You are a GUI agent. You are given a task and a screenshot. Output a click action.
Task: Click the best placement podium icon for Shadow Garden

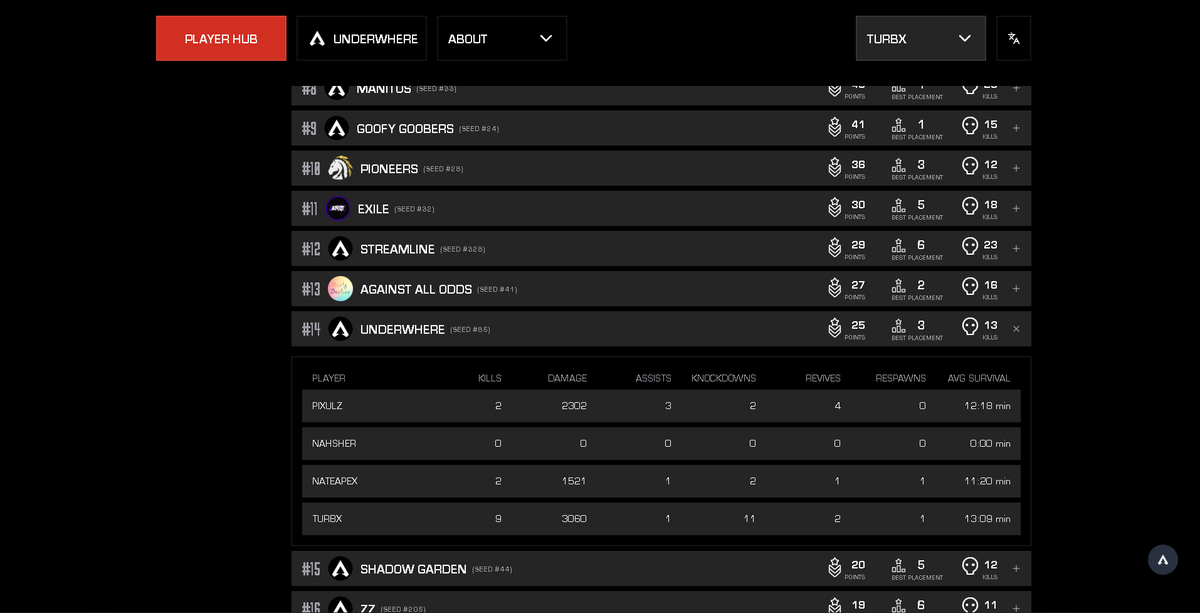tap(898, 565)
